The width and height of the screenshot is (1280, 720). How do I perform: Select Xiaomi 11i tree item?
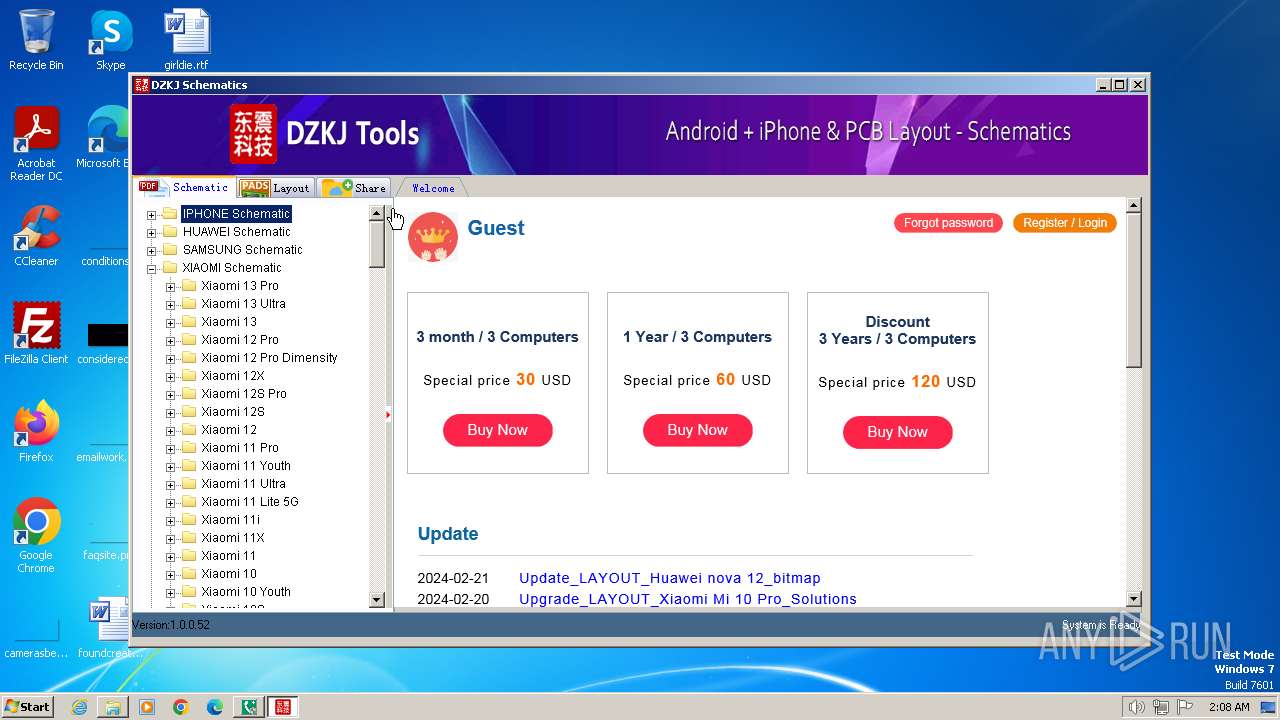230,520
